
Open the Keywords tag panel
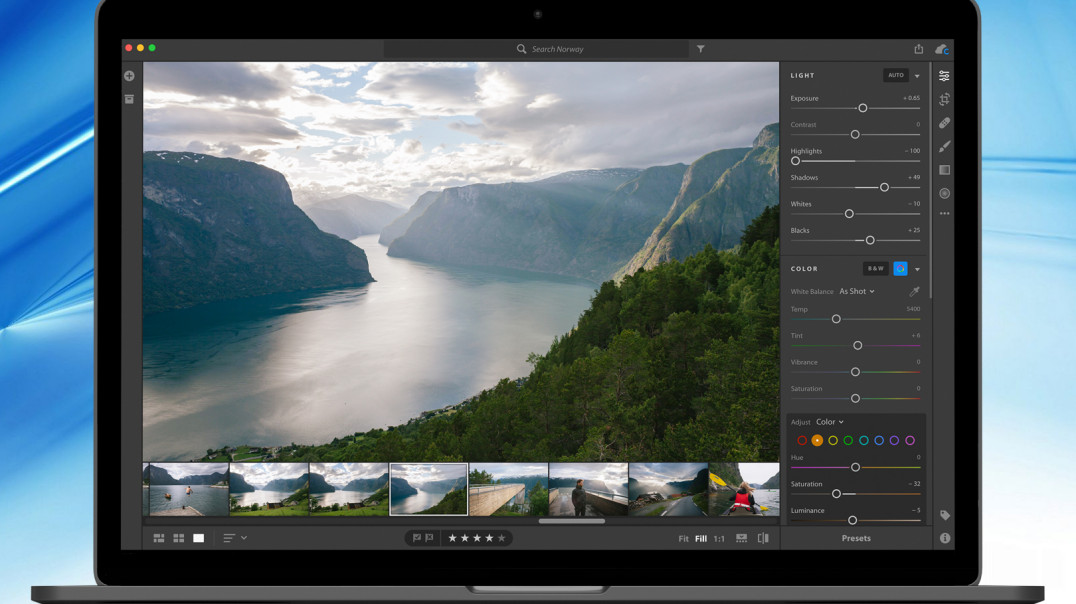pos(944,515)
